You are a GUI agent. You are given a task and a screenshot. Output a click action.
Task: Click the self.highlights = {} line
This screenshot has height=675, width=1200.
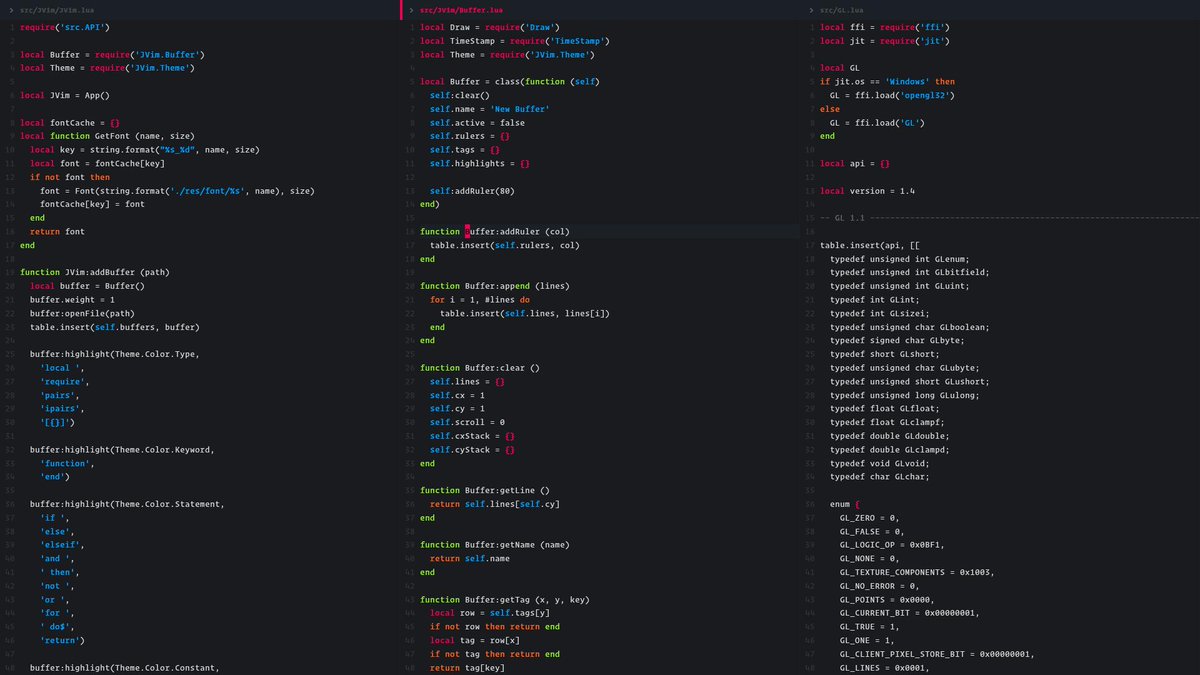tap(480, 163)
